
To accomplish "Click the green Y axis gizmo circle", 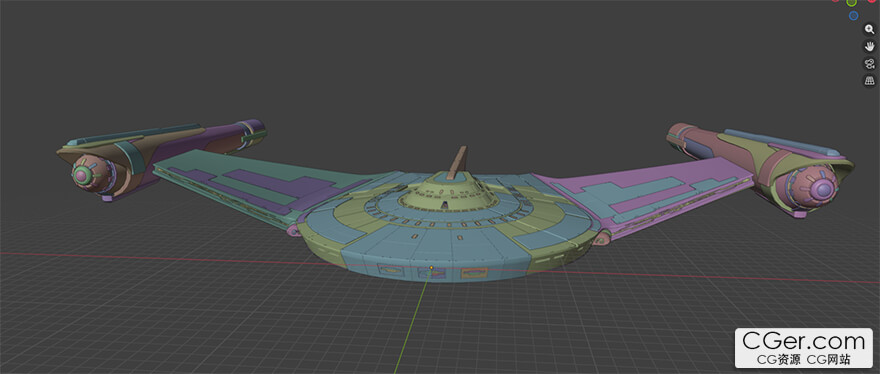I will (x=851, y=2).
